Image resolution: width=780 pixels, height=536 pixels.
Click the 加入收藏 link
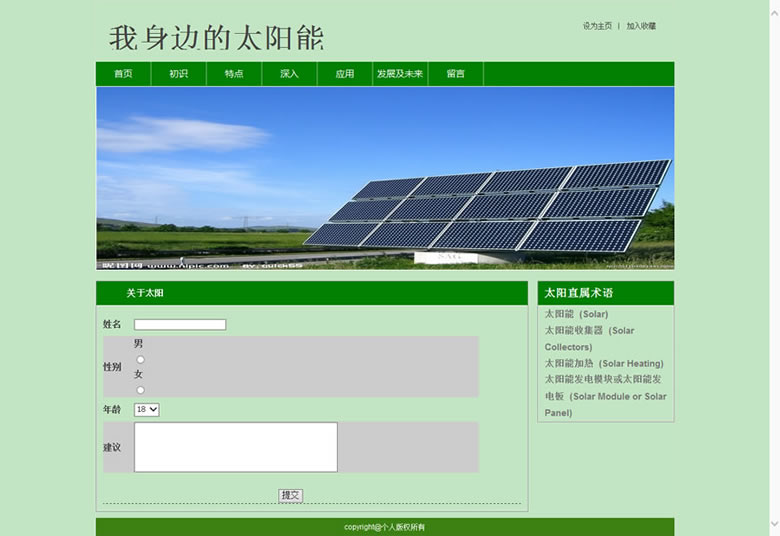(641, 26)
